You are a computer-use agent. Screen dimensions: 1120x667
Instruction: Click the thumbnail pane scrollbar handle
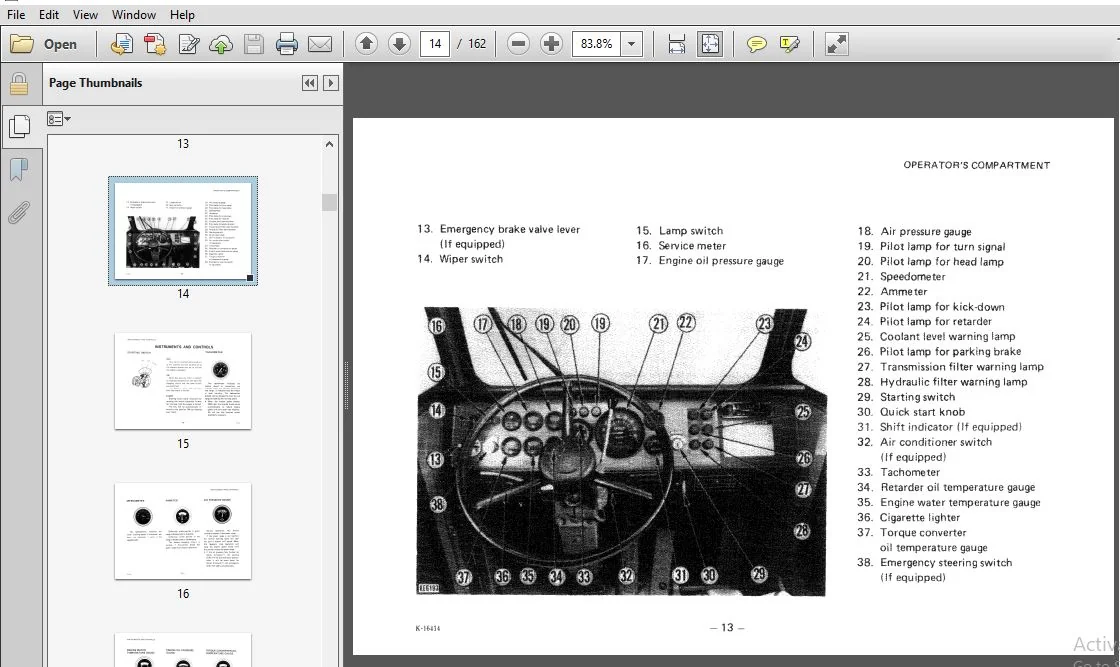(329, 202)
